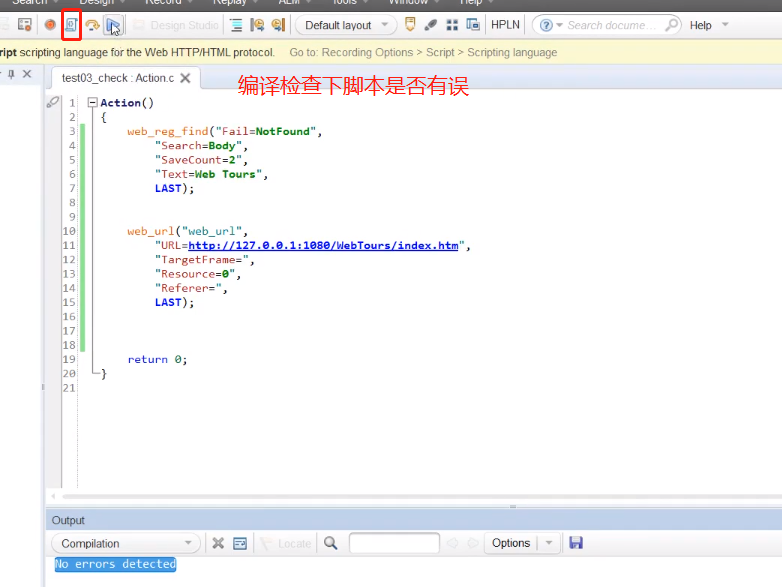
Task: Click the "SaveCount=2" code line
Action: pyautogui.click(x=201, y=160)
